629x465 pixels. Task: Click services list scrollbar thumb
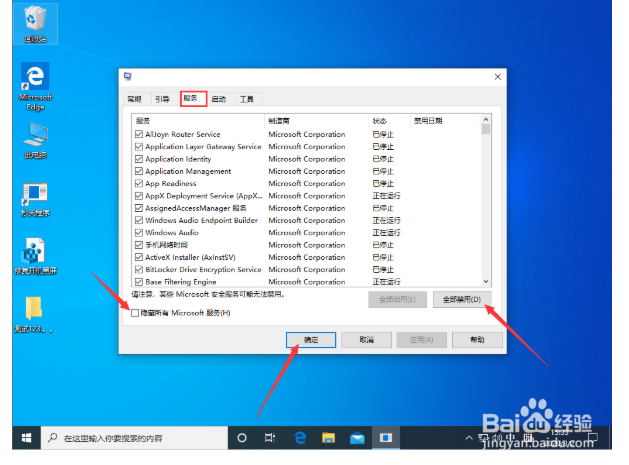[486, 129]
